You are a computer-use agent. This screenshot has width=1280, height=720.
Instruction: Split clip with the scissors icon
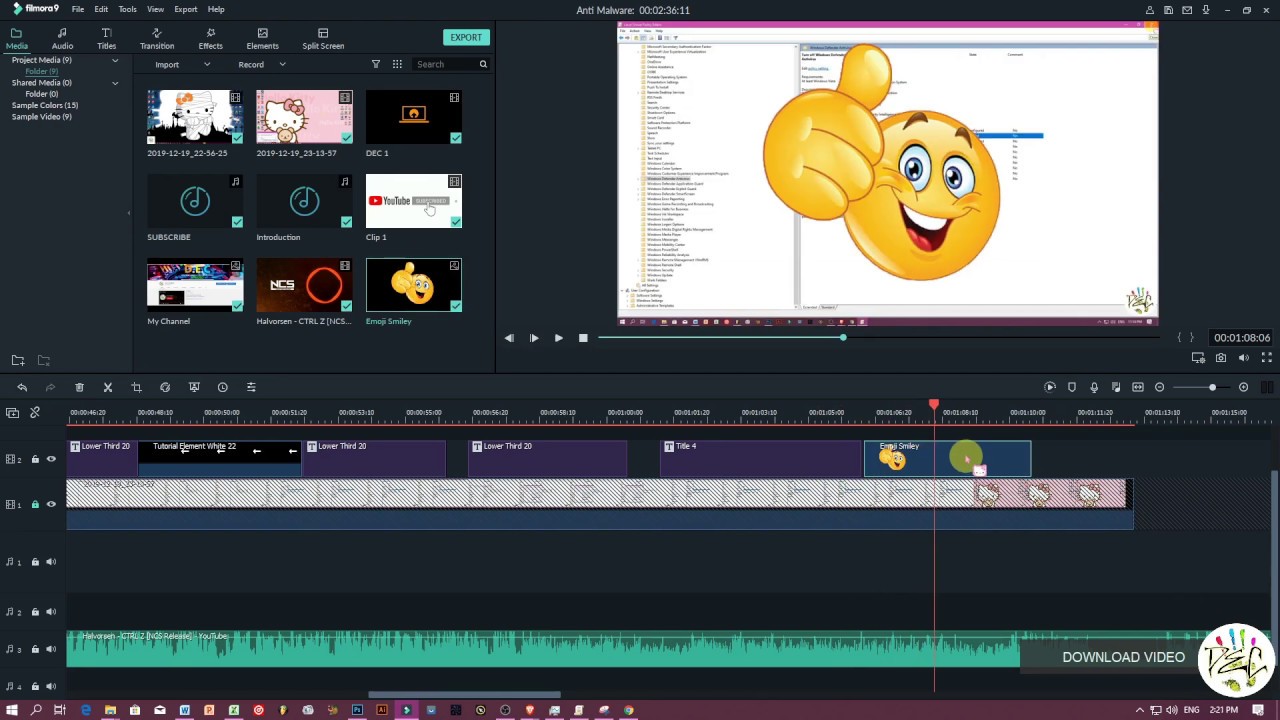(108, 387)
